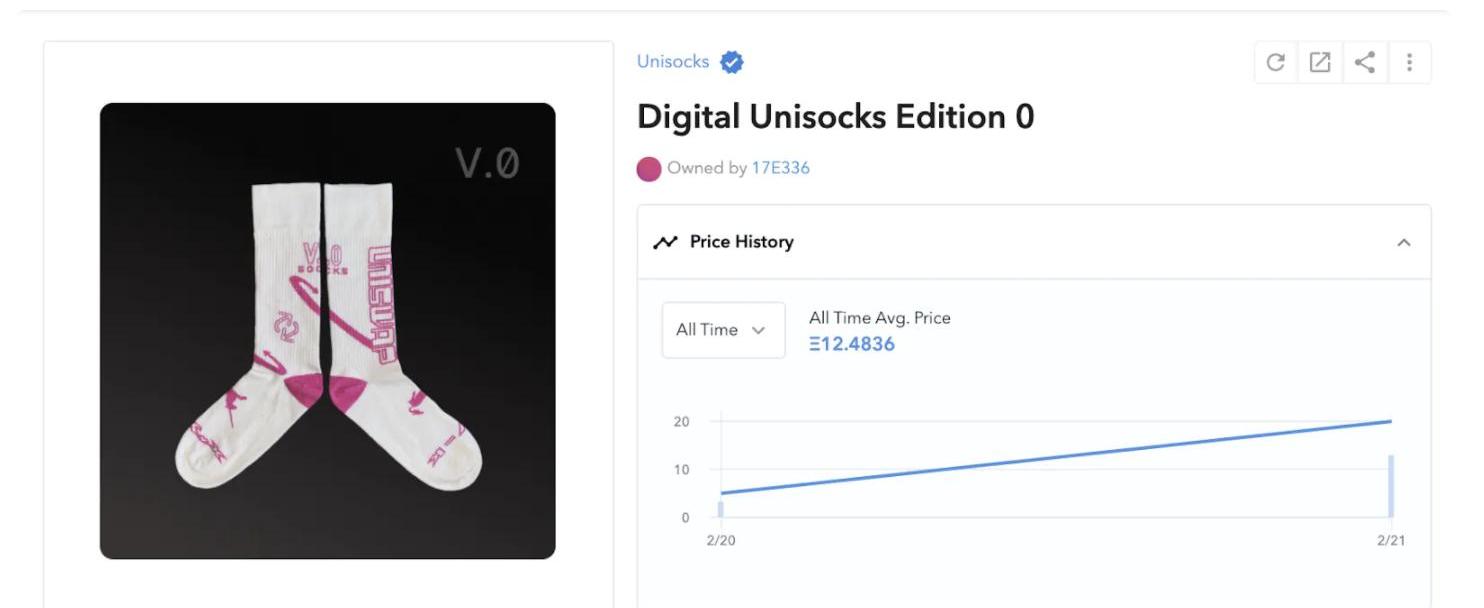1484x608 pixels.
Task: Open the Unisocks collection link
Action: pos(673,61)
